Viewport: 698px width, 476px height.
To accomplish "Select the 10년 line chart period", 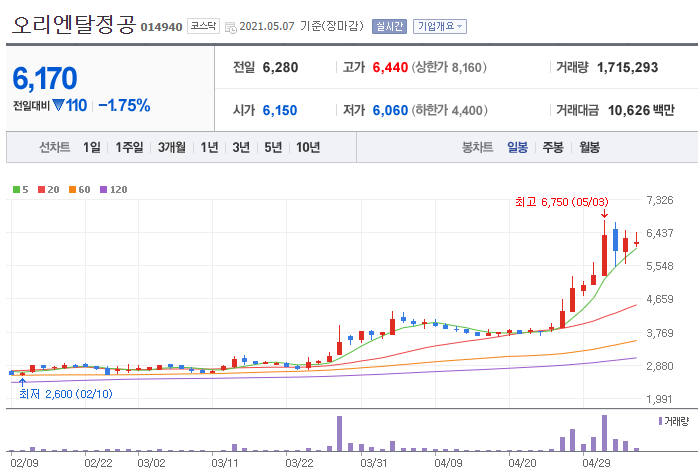I will coord(308,147).
